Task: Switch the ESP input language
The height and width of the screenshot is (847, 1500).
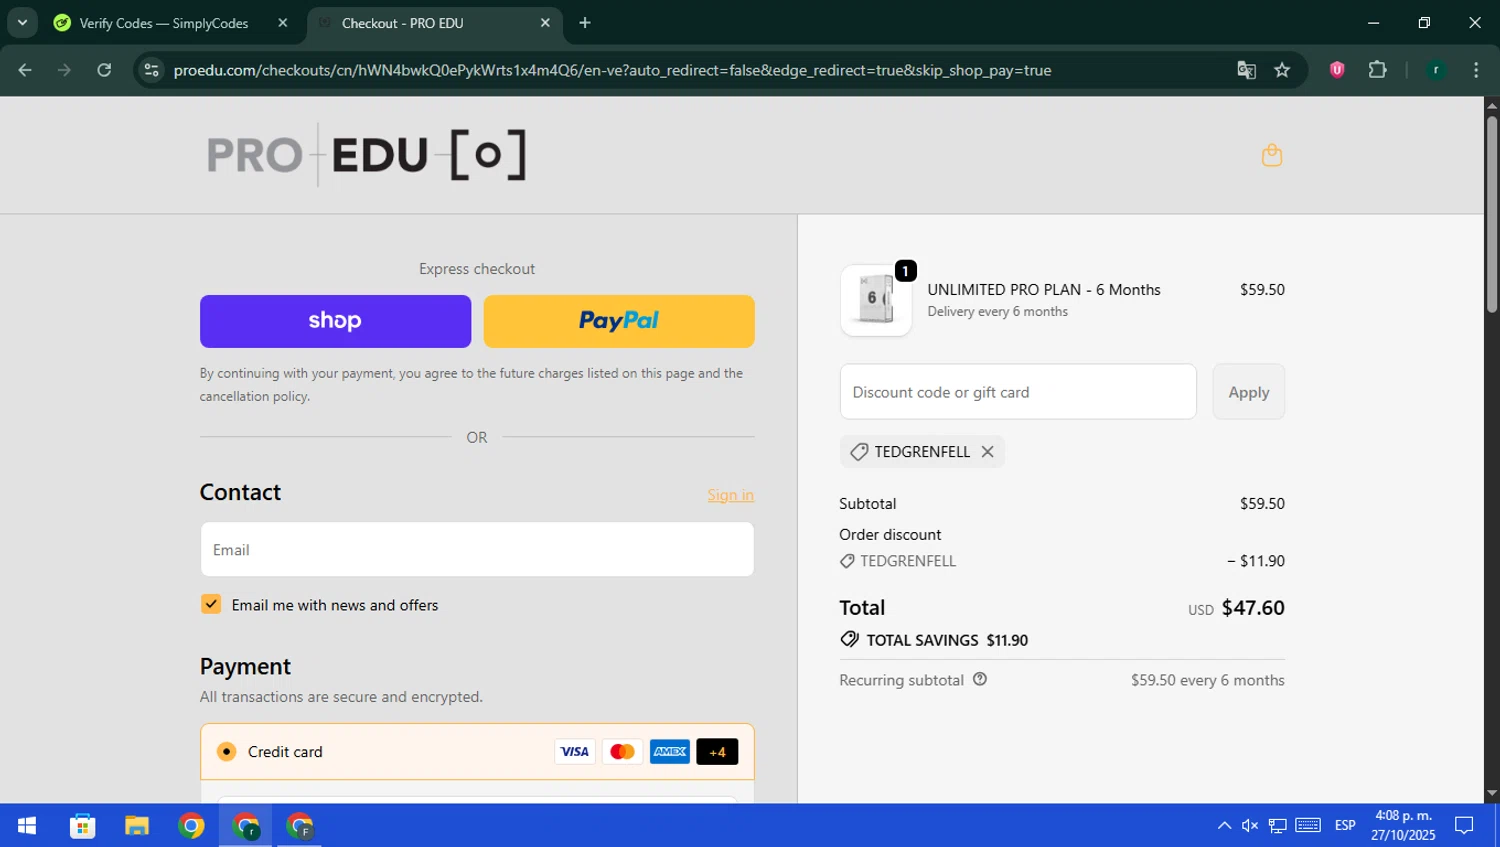Action: pos(1345,825)
